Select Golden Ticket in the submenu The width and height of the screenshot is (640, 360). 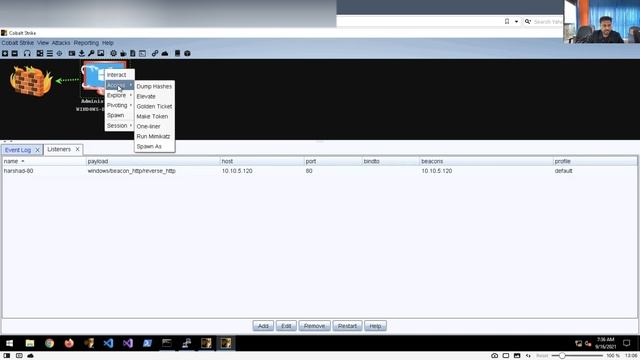coord(154,106)
